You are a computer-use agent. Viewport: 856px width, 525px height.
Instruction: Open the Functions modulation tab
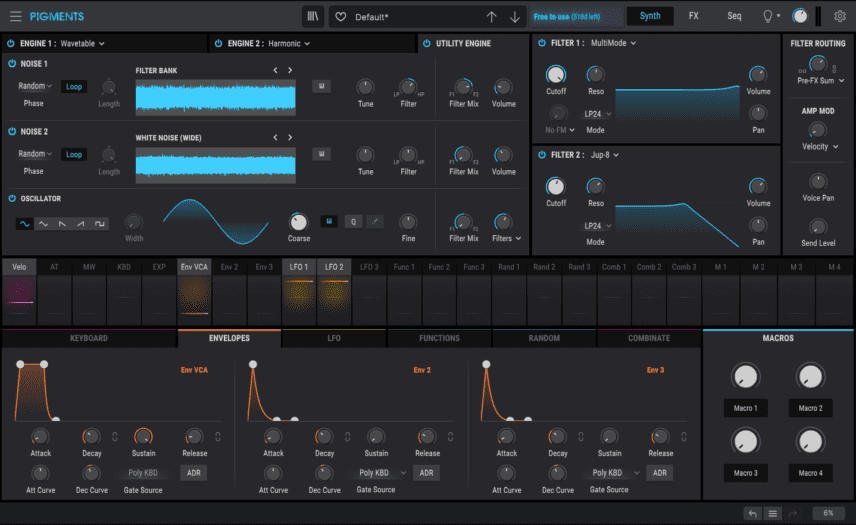click(439, 338)
